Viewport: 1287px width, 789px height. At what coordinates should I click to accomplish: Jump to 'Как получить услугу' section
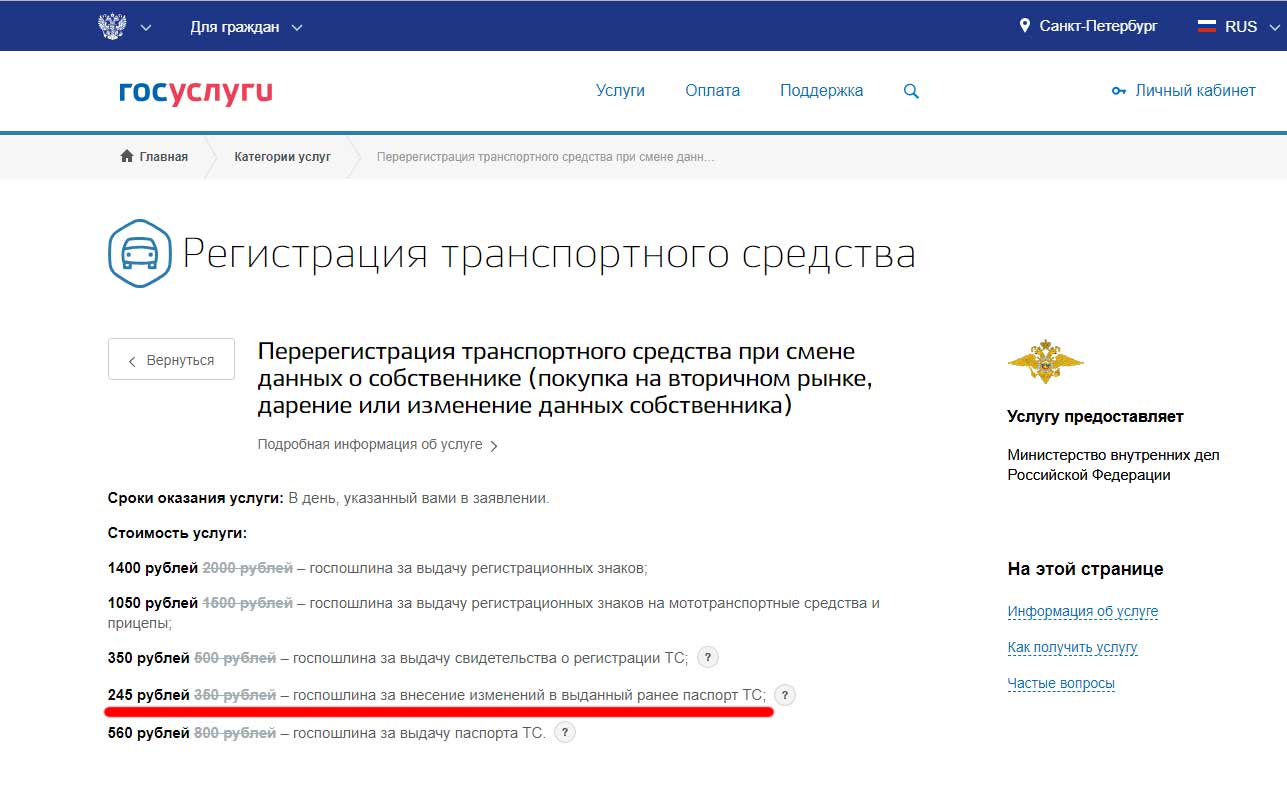point(1072,648)
